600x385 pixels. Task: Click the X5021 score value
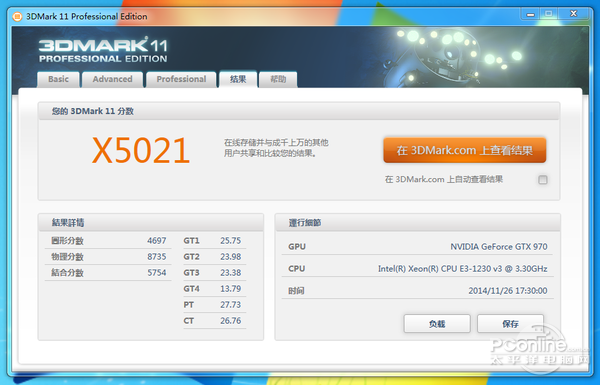pos(141,151)
